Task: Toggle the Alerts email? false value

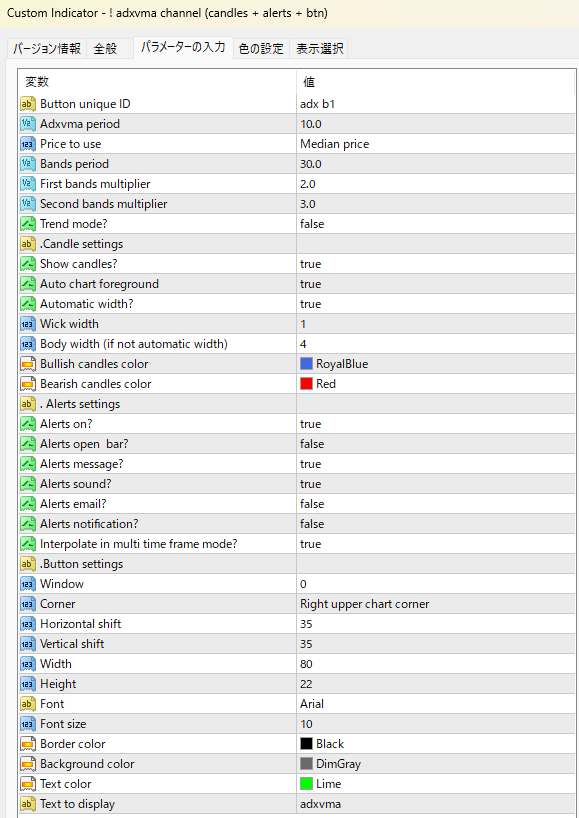Action: click(436, 504)
